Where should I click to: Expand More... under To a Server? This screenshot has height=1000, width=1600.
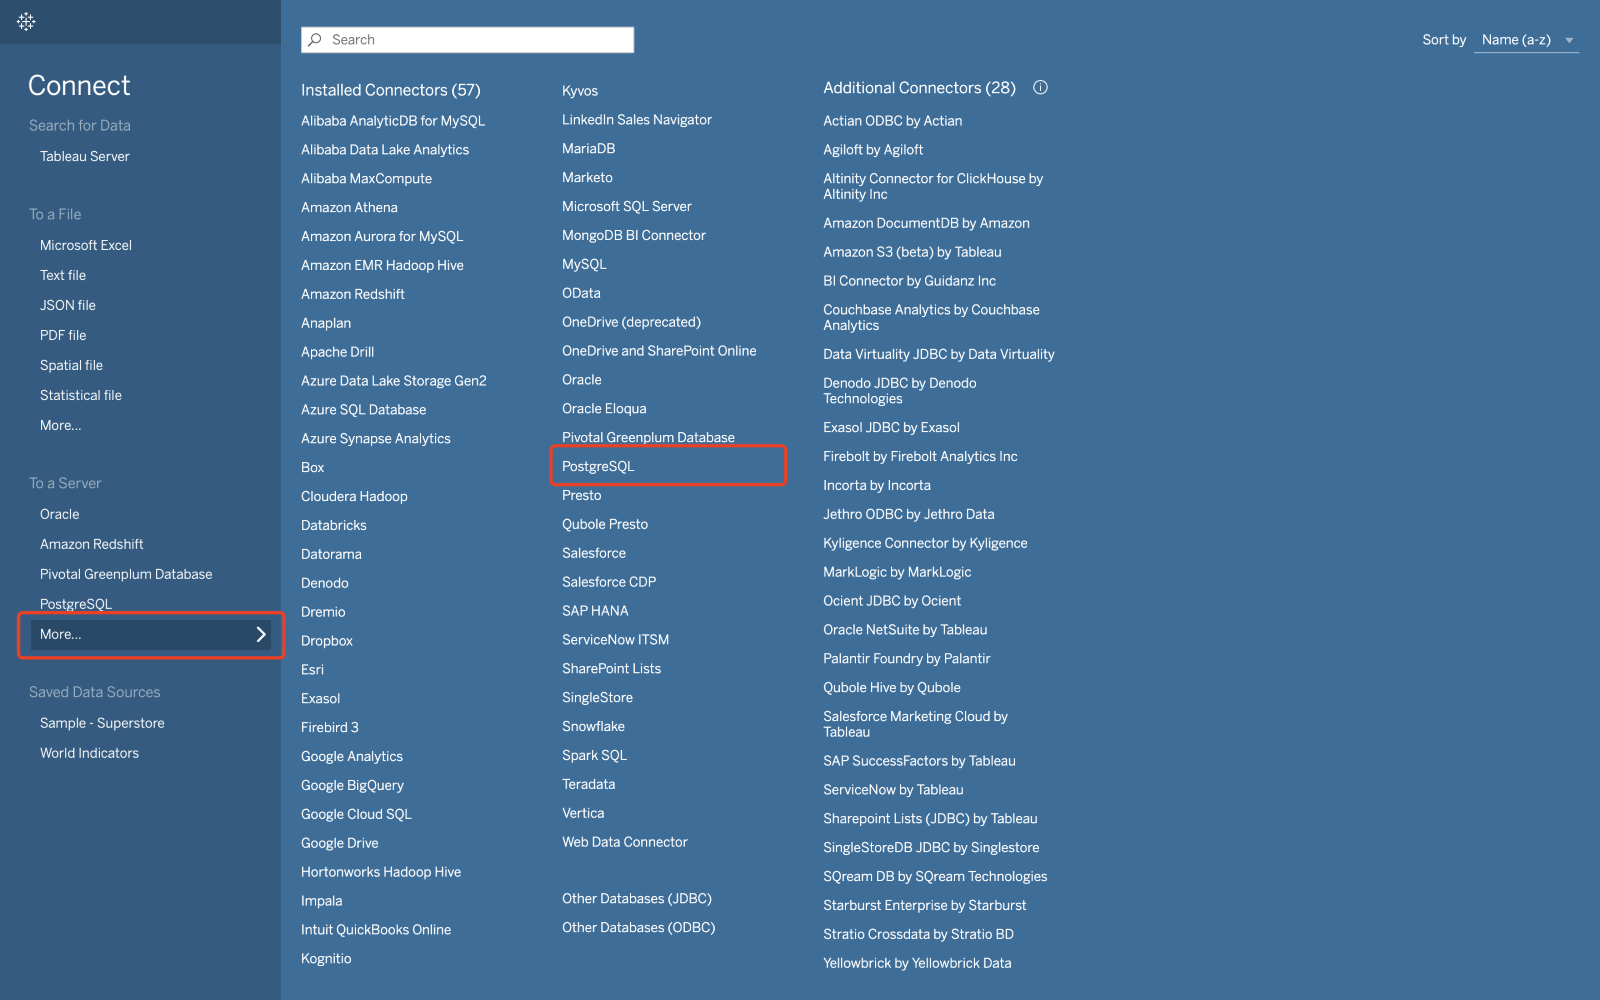(150, 634)
